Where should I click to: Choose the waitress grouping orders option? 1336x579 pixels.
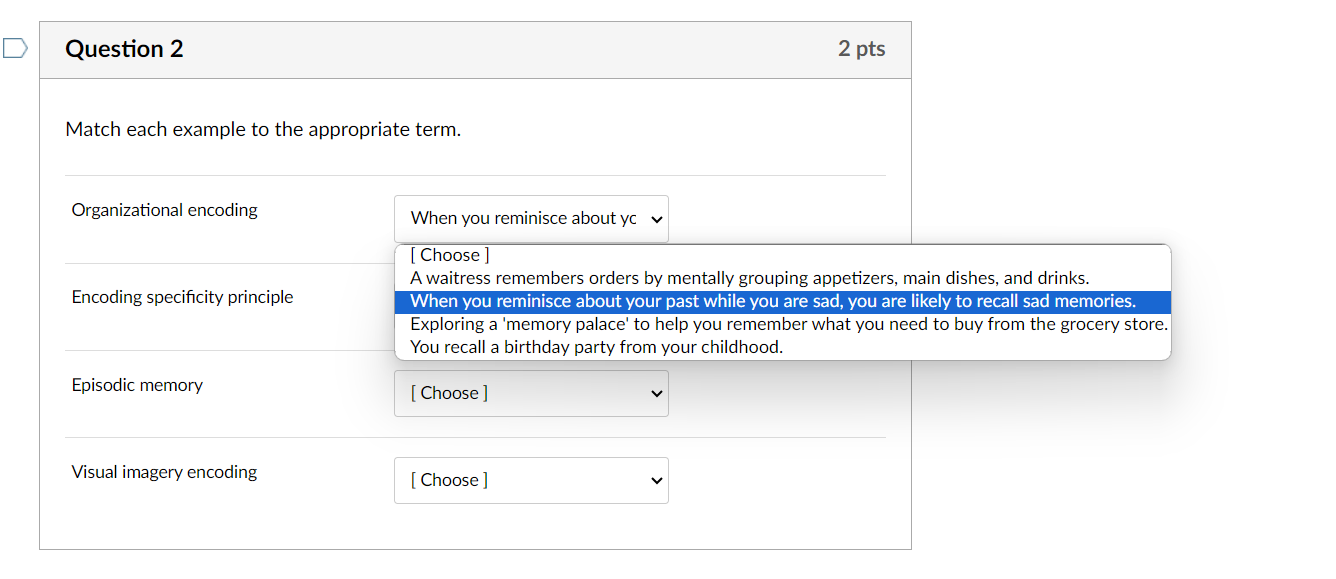pyautogui.click(x=749, y=278)
